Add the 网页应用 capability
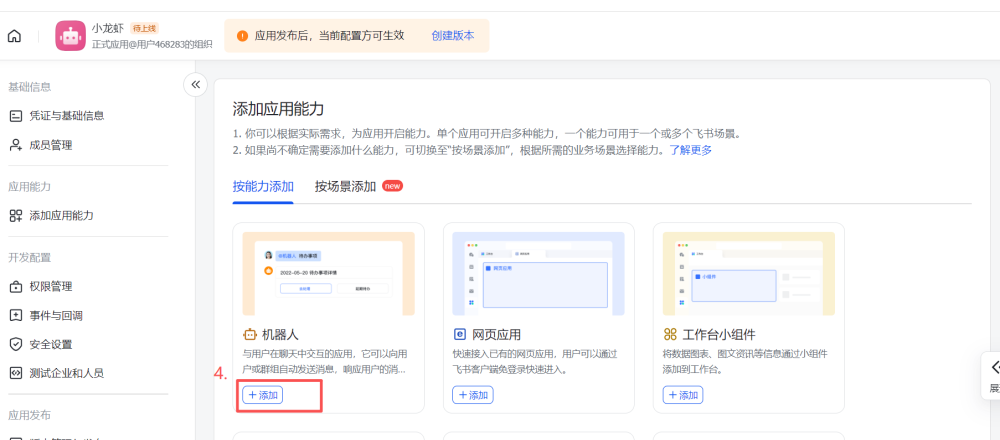Image resolution: width=1000 pixels, height=440 pixels. pos(473,395)
